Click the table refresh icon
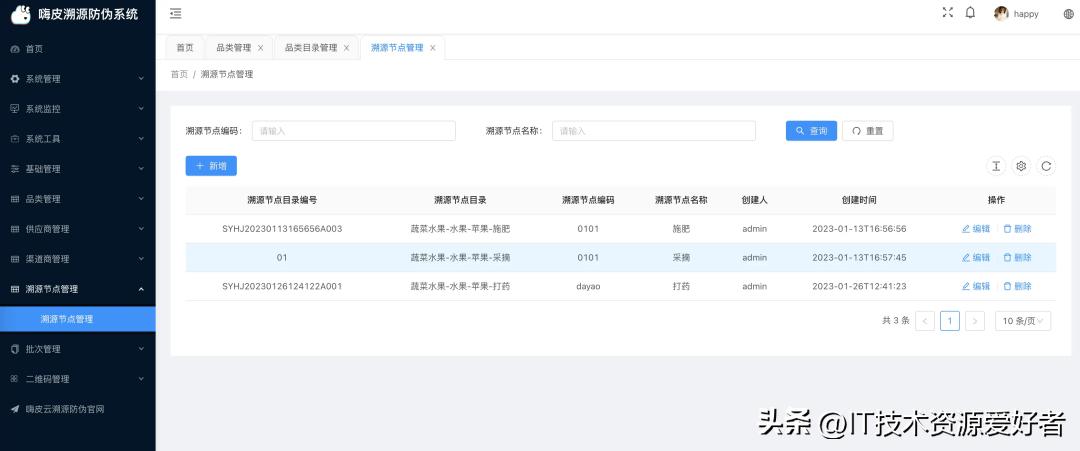This screenshot has height=451, width=1080. pos(1046,166)
